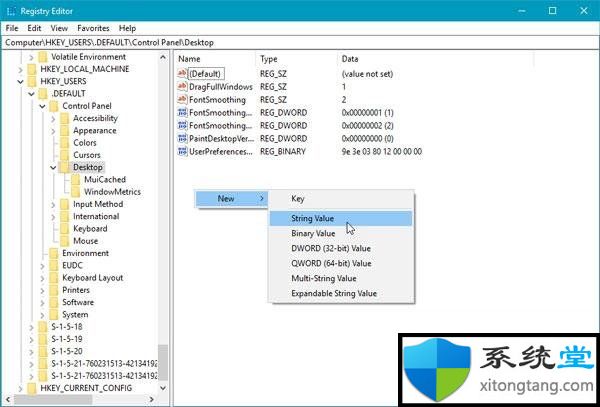600x407 pixels.
Task: Click the UserPreferences... binary value icon
Action: (x=183, y=151)
